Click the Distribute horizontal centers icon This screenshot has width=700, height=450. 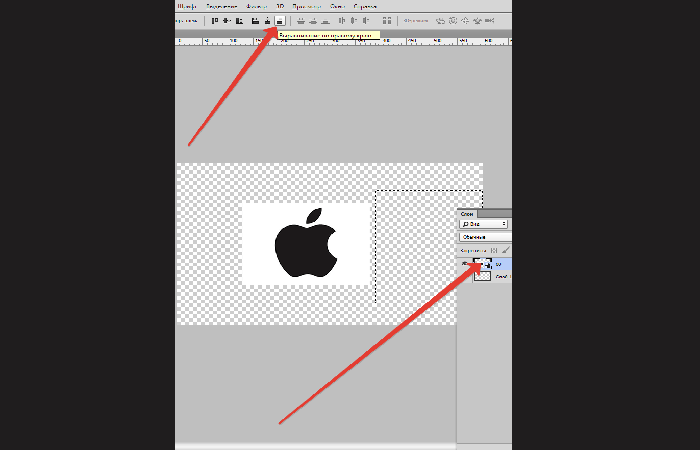[x=354, y=21]
